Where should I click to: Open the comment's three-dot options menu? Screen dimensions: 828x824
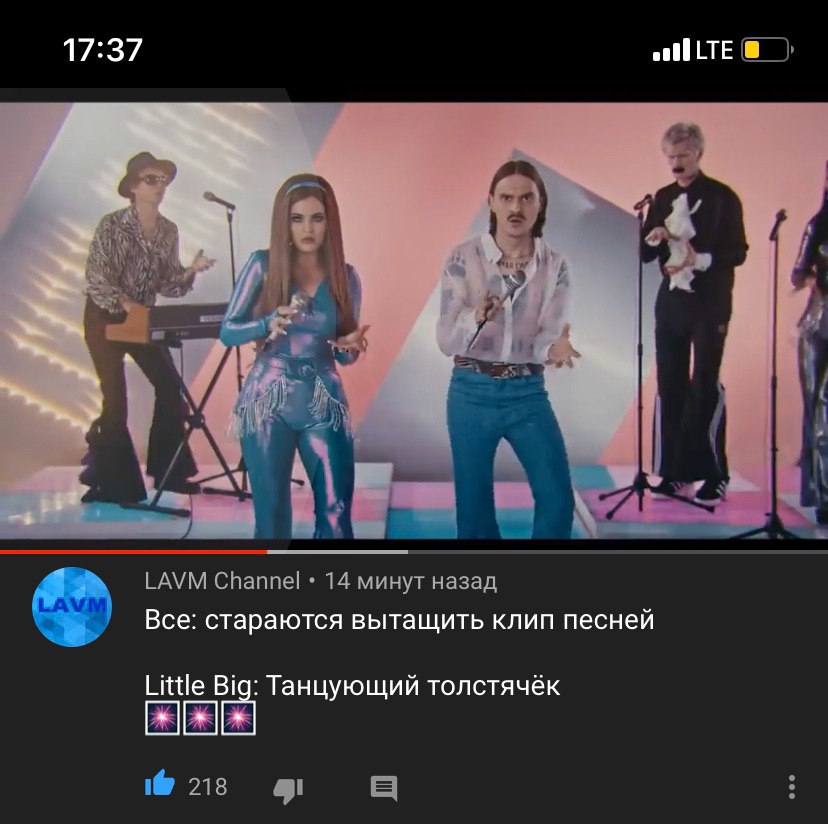pos(791,786)
